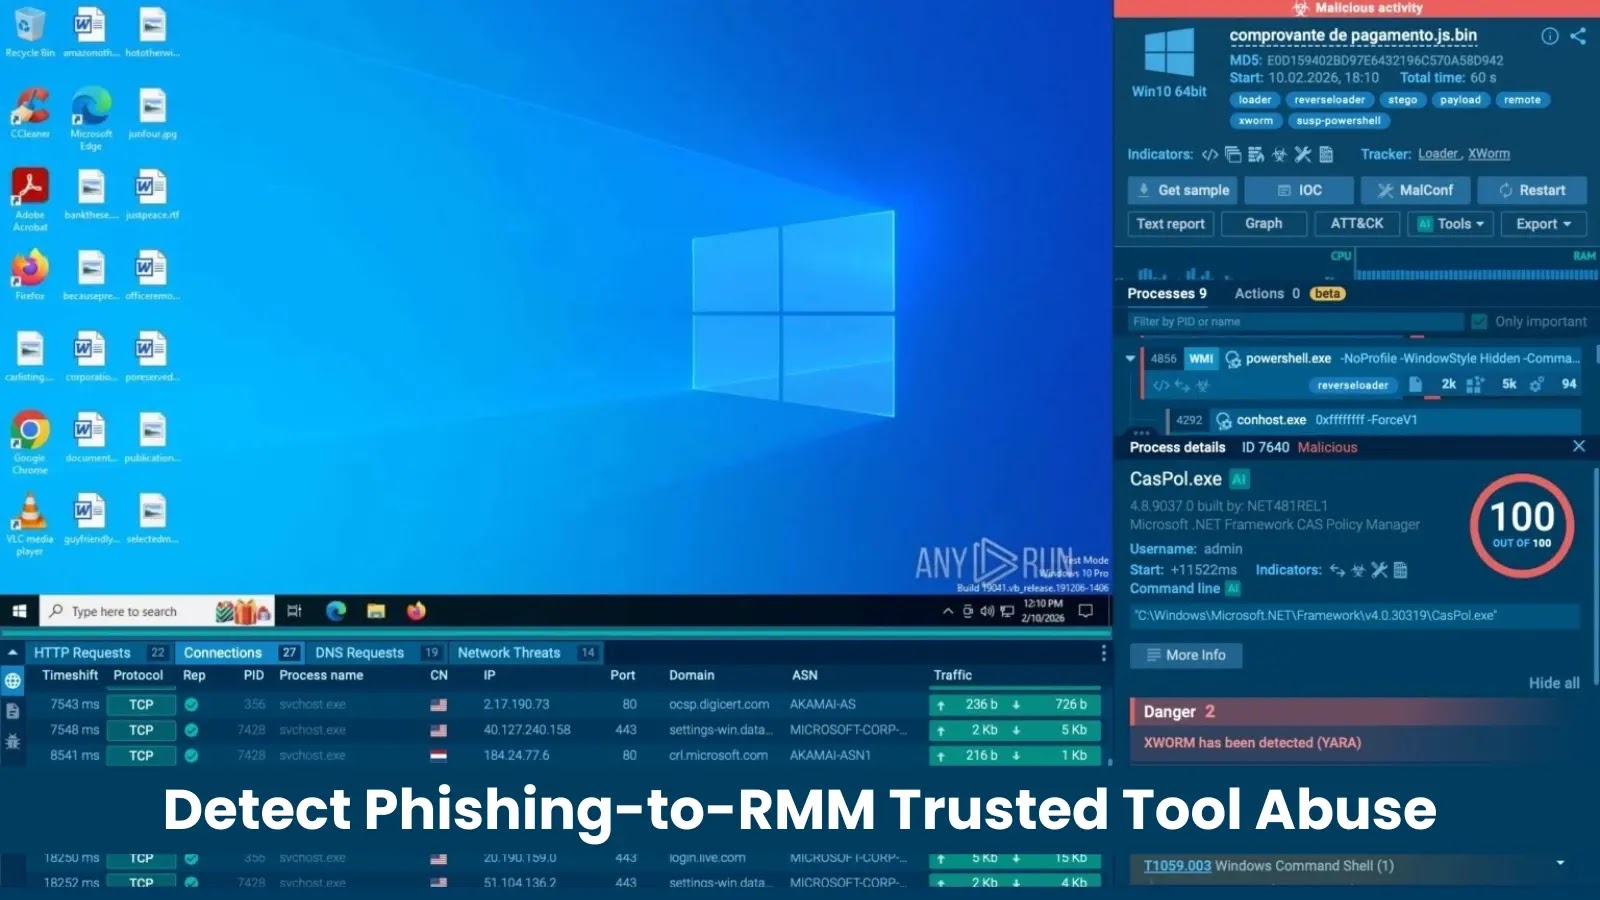Click the stego tag
The height and width of the screenshot is (900, 1600).
[x=1402, y=100]
